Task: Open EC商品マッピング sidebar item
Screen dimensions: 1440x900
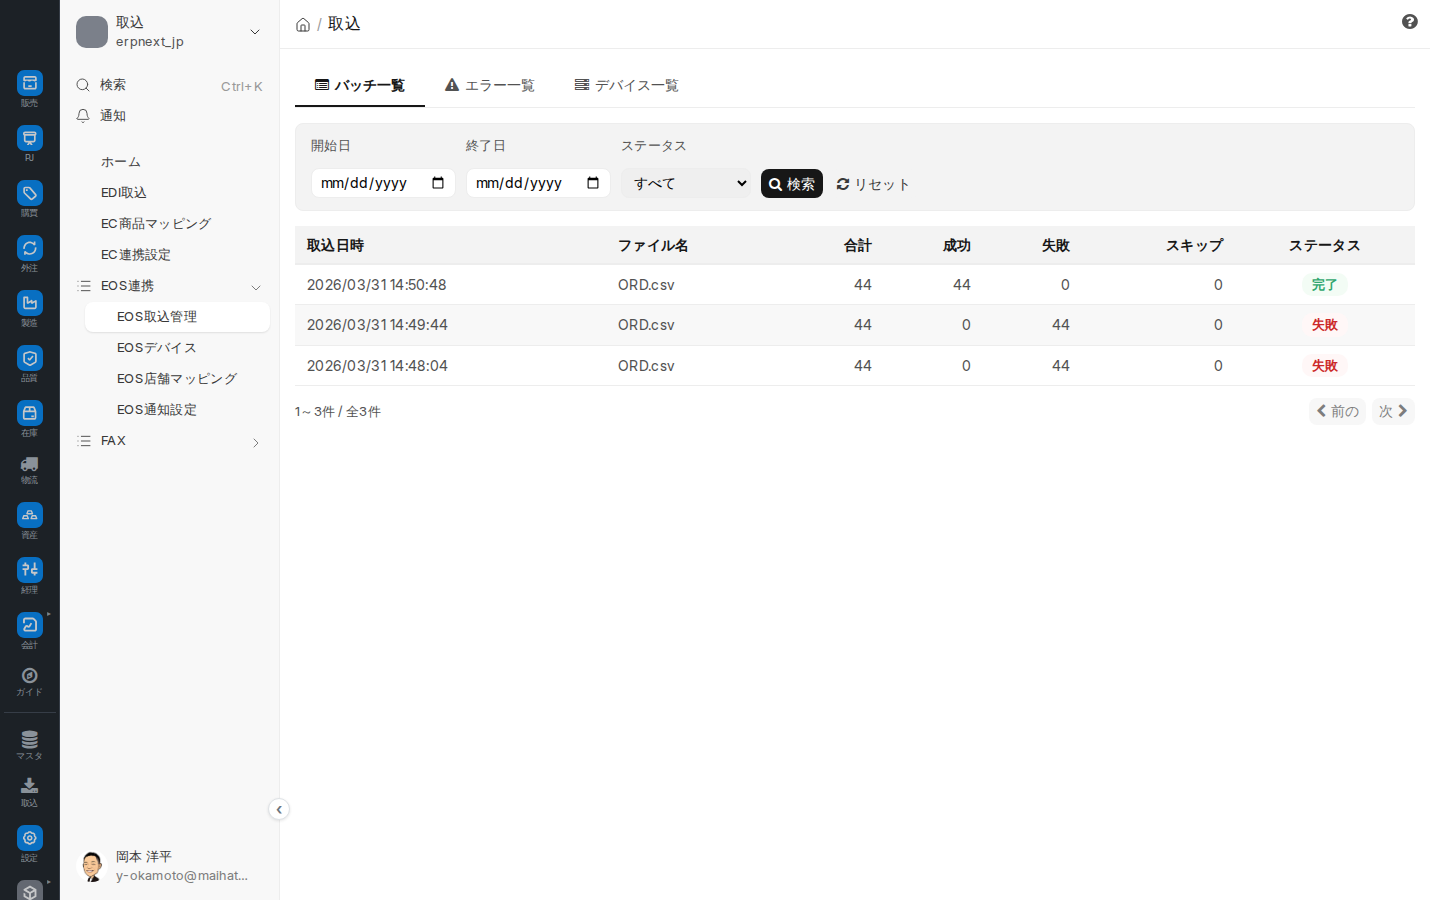Action: click(156, 224)
